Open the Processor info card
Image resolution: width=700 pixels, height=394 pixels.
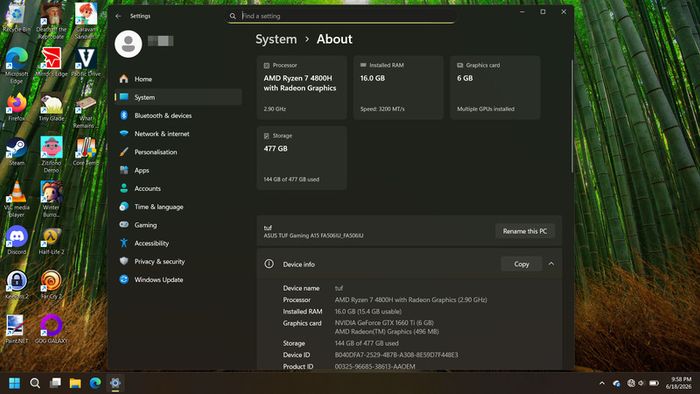302,87
